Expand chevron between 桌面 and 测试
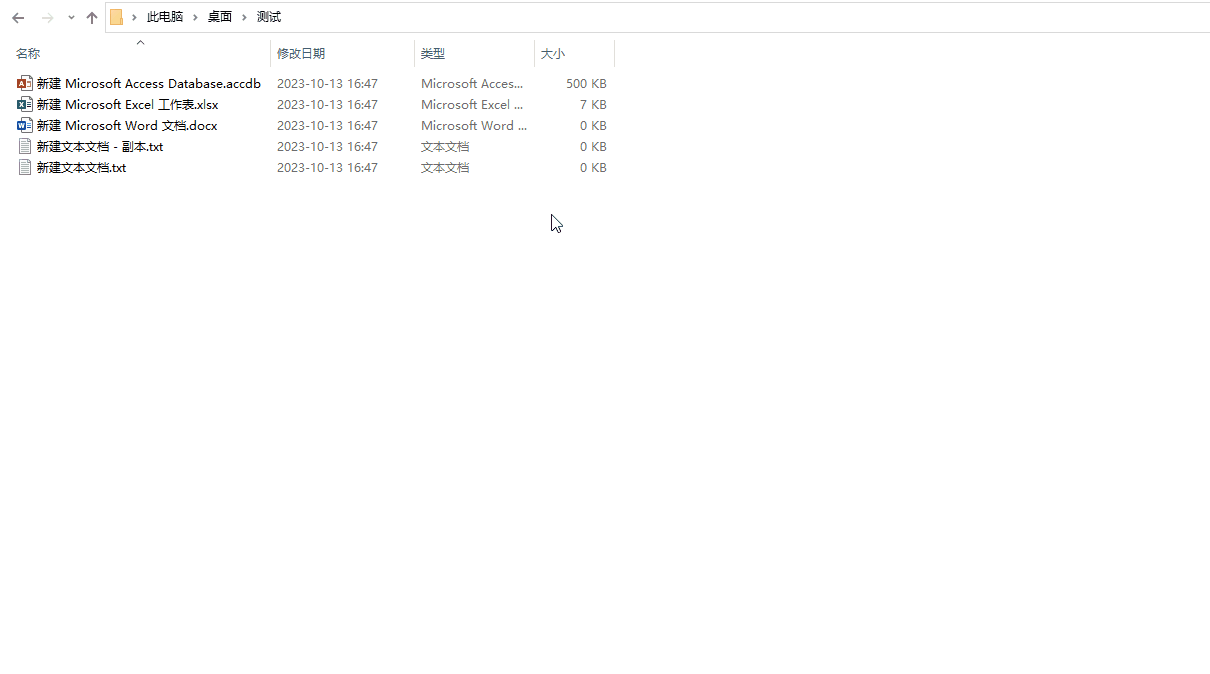 [244, 18]
